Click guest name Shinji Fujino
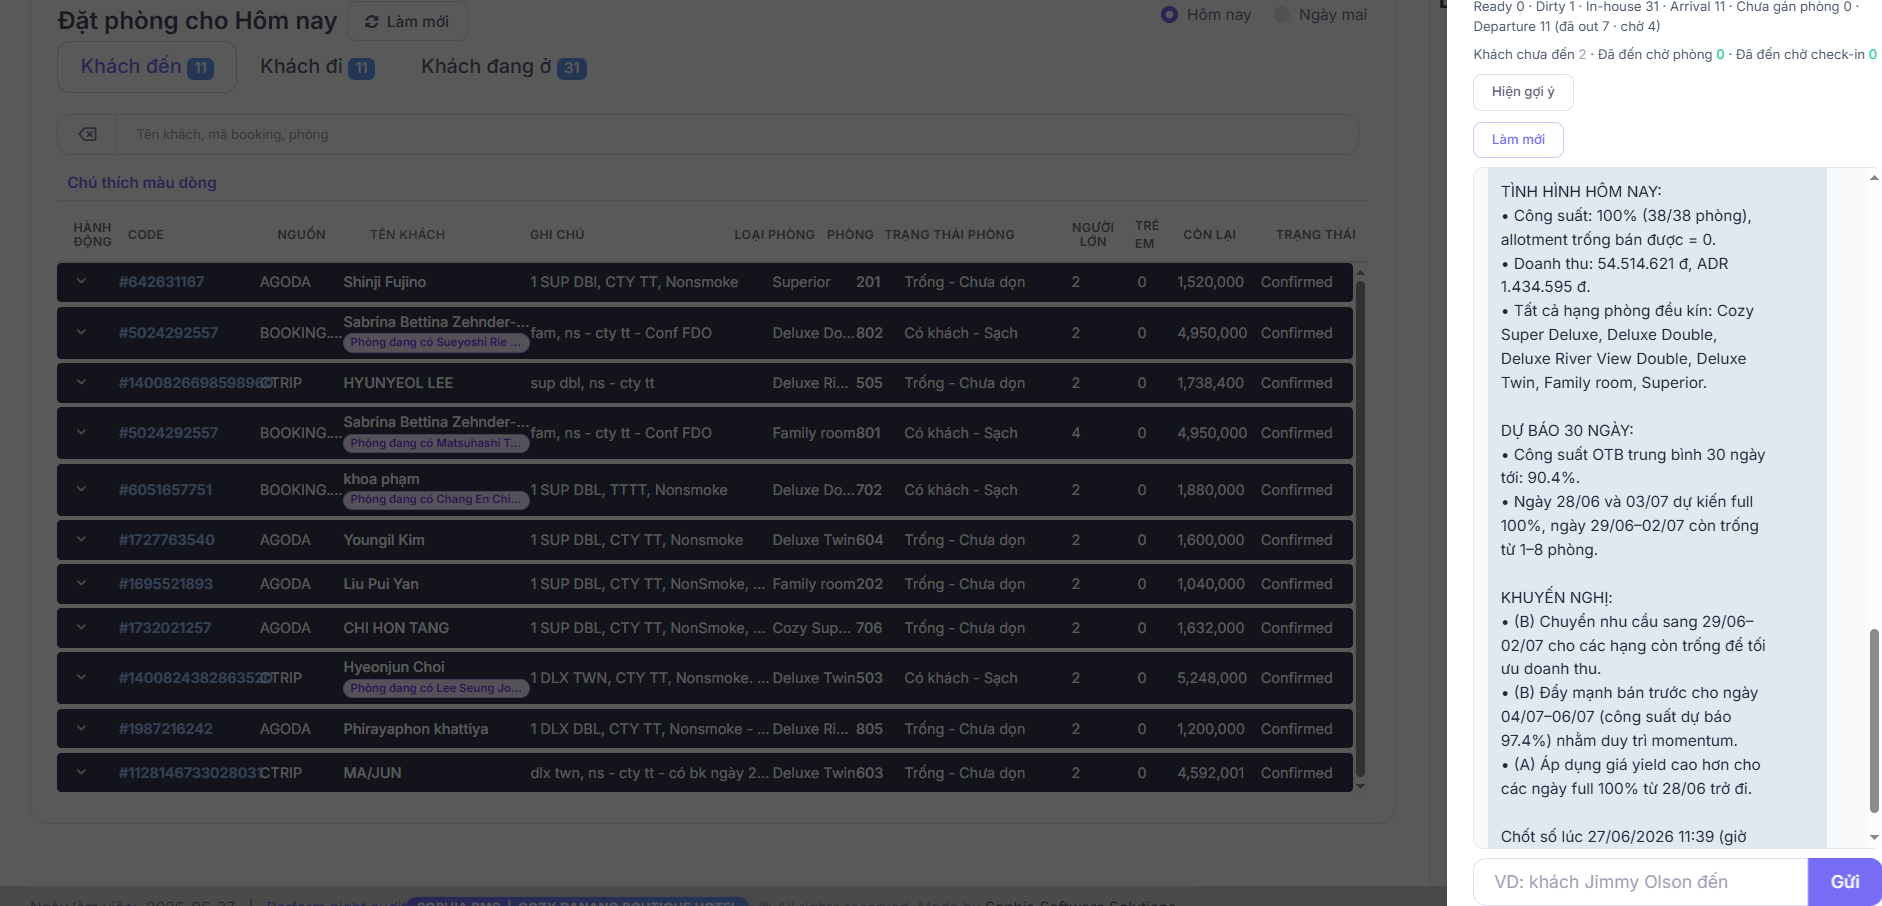 (384, 282)
